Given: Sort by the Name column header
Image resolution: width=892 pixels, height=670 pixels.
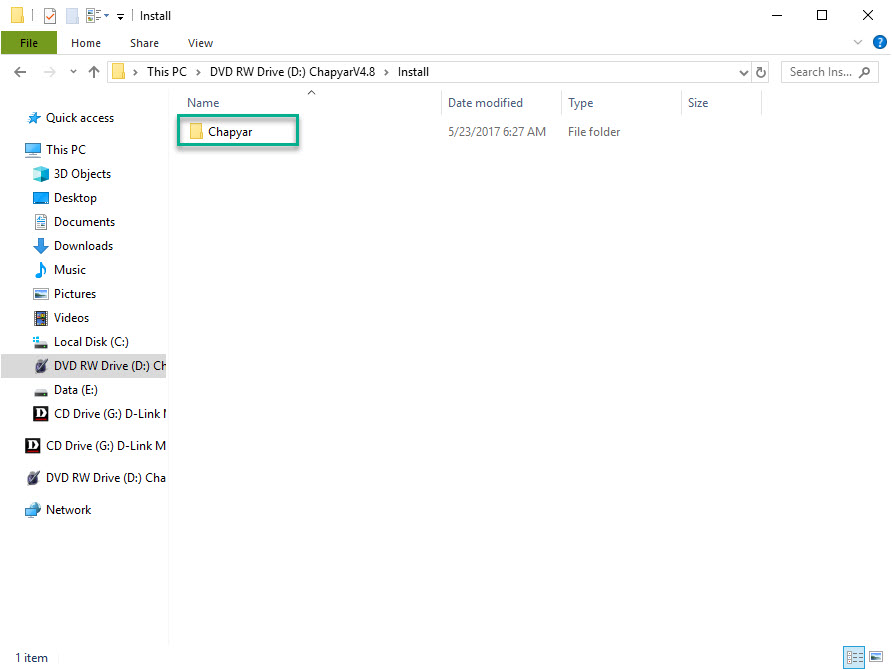Looking at the screenshot, I should click(x=203, y=103).
